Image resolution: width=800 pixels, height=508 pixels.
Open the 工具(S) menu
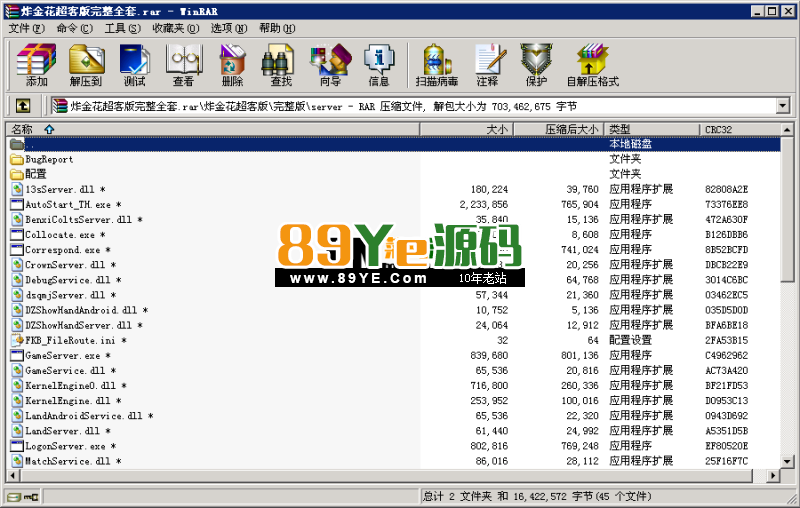point(122,29)
